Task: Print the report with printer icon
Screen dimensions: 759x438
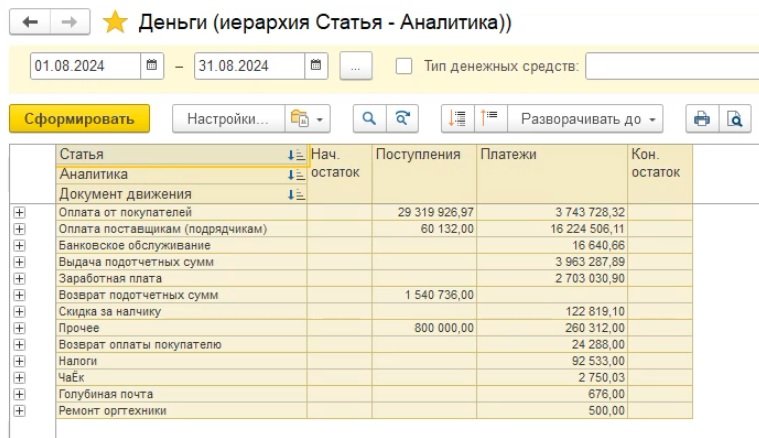Action: tap(702, 119)
